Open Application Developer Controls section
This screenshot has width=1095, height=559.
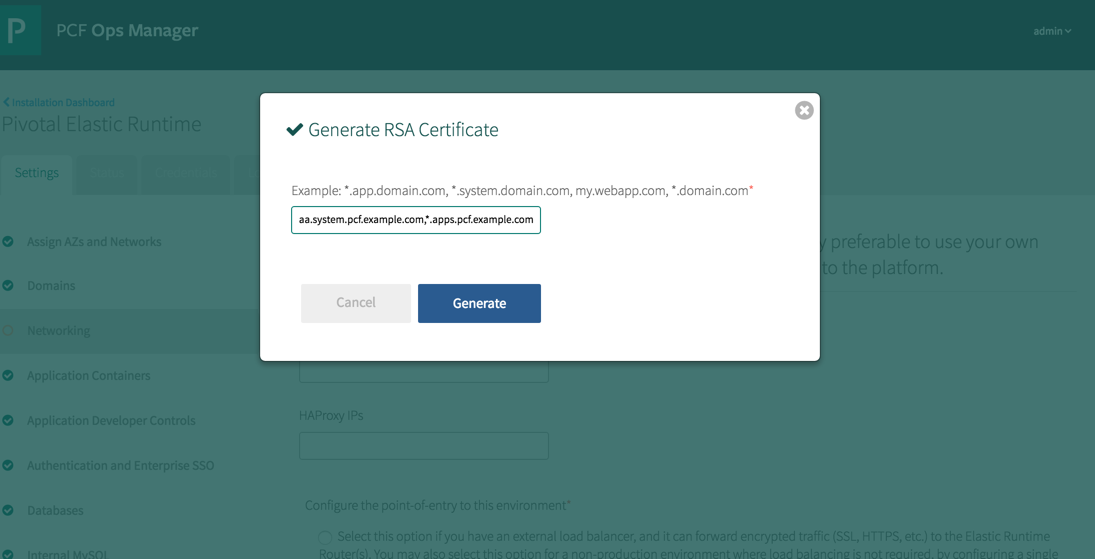[x=111, y=421]
